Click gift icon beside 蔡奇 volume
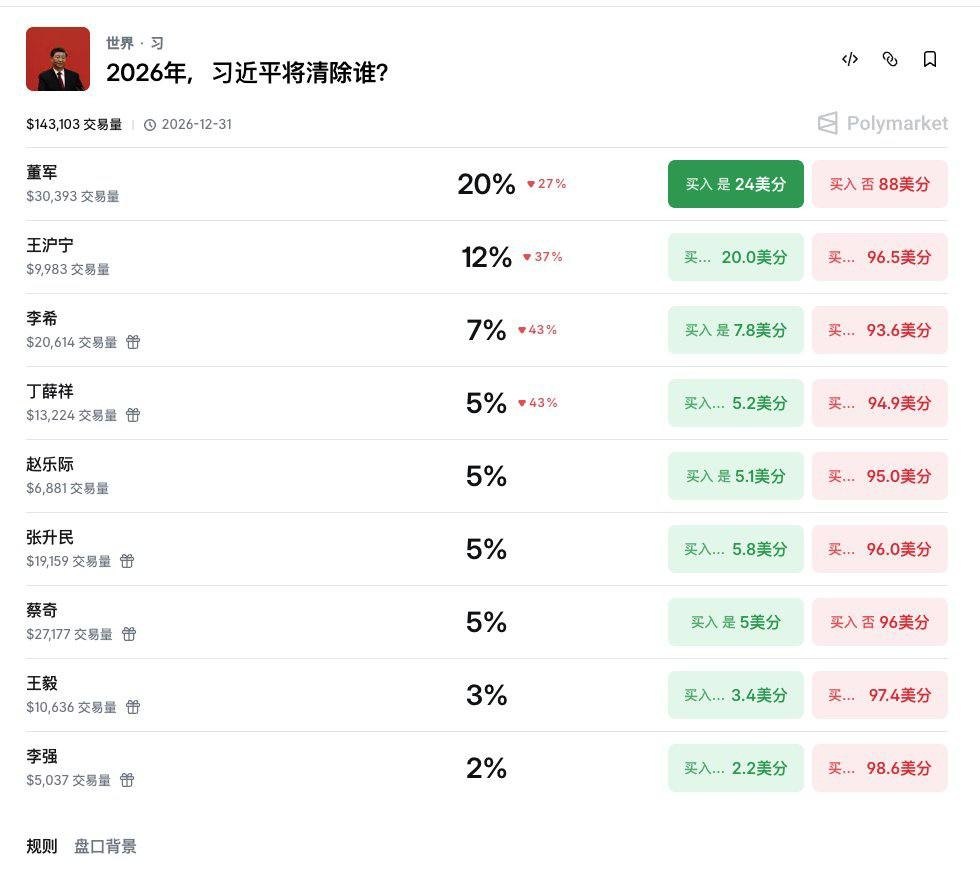The height and width of the screenshot is (870, 980). 129,634
